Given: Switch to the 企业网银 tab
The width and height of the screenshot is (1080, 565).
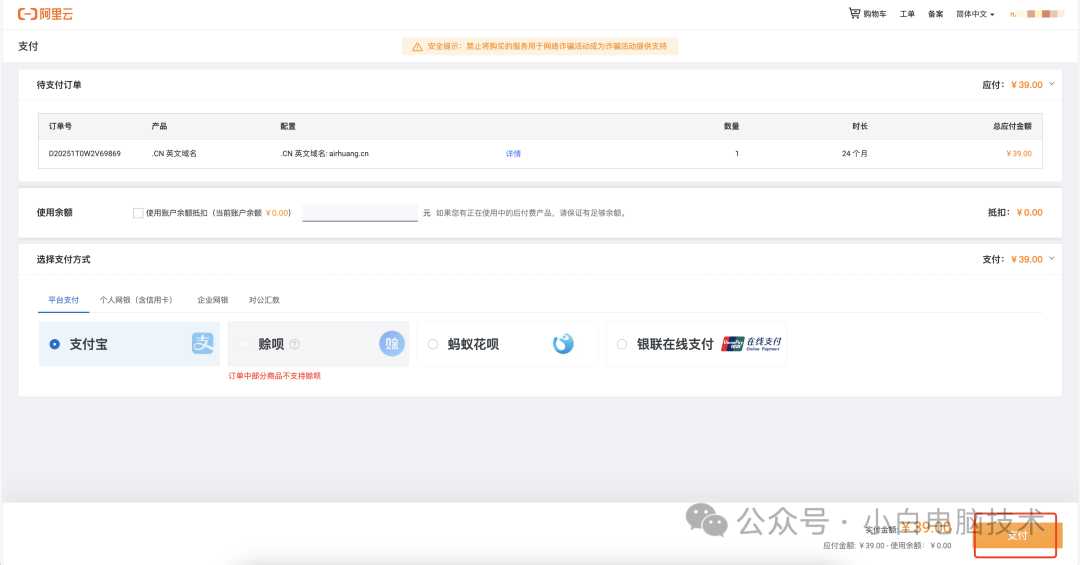Looking at the screenshot, I should [213, 300].
